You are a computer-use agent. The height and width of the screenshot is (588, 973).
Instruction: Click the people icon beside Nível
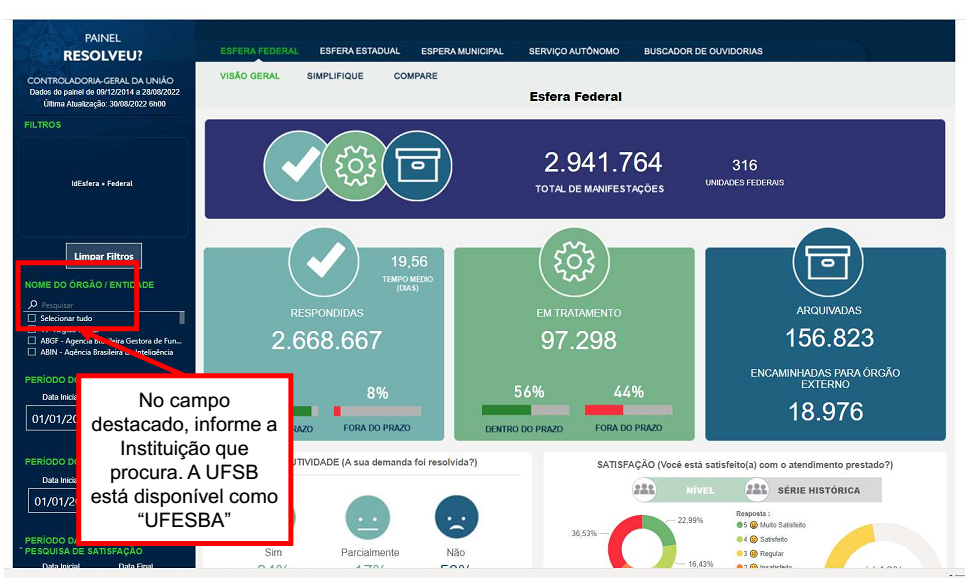point(644,490)
